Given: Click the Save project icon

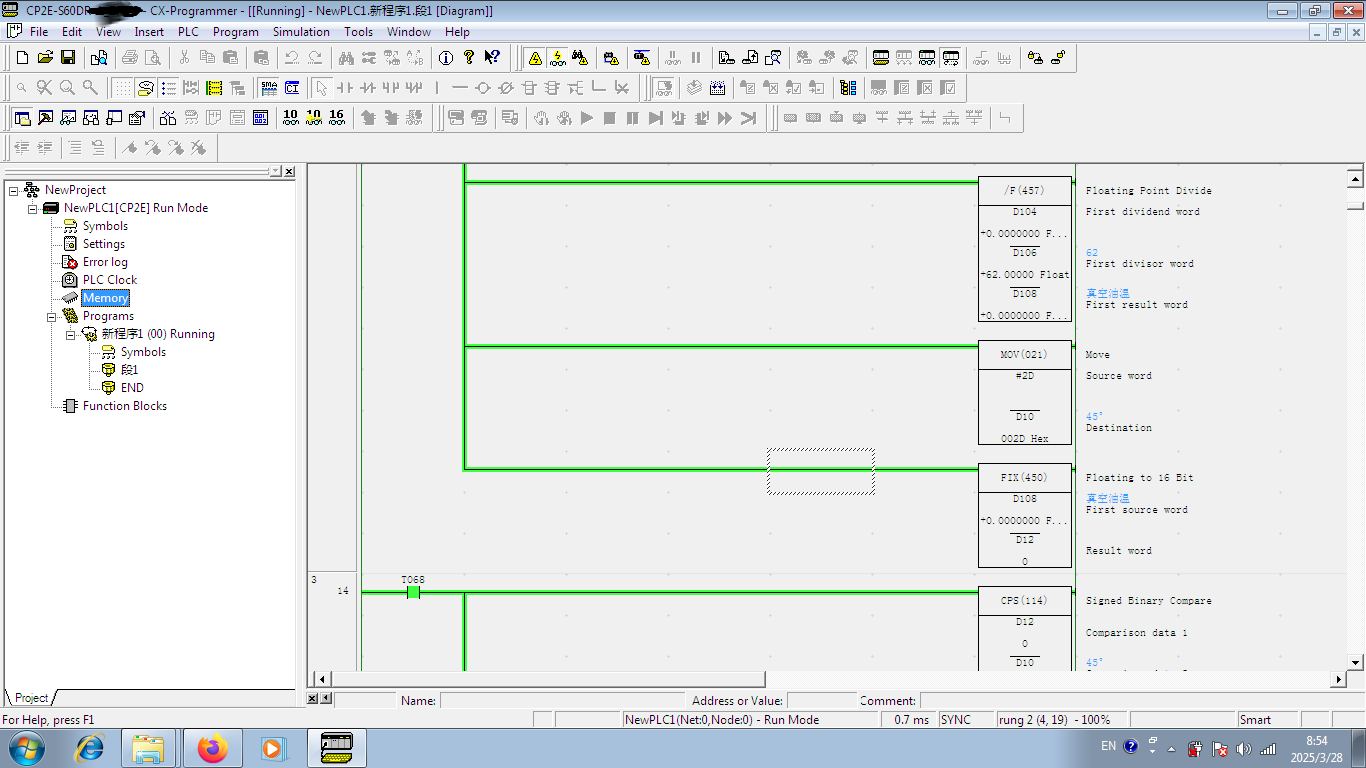Looking at the screenshot, I should click(x=68, y=58).
